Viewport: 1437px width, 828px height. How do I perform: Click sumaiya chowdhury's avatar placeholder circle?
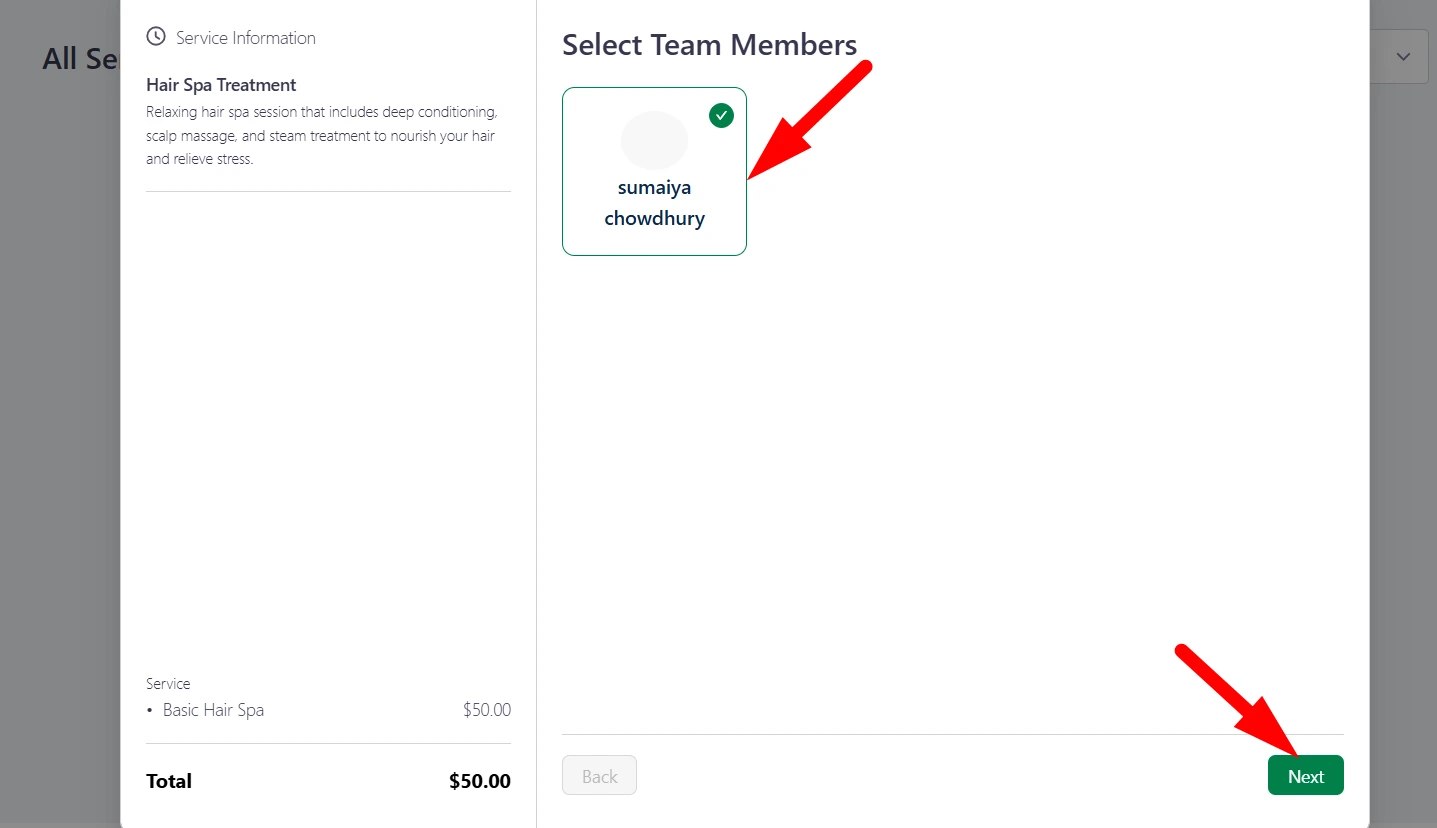[654, 140]
